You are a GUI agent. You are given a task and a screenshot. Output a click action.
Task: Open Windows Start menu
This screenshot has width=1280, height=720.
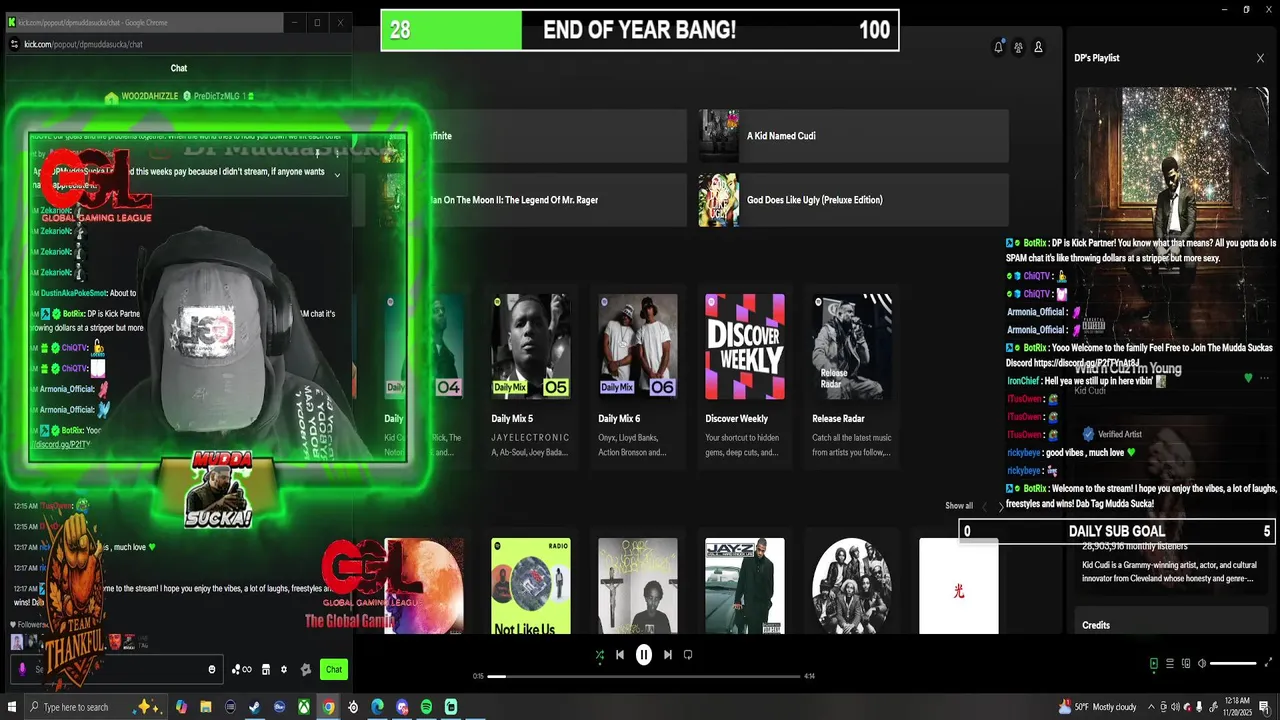pos(12,707)
